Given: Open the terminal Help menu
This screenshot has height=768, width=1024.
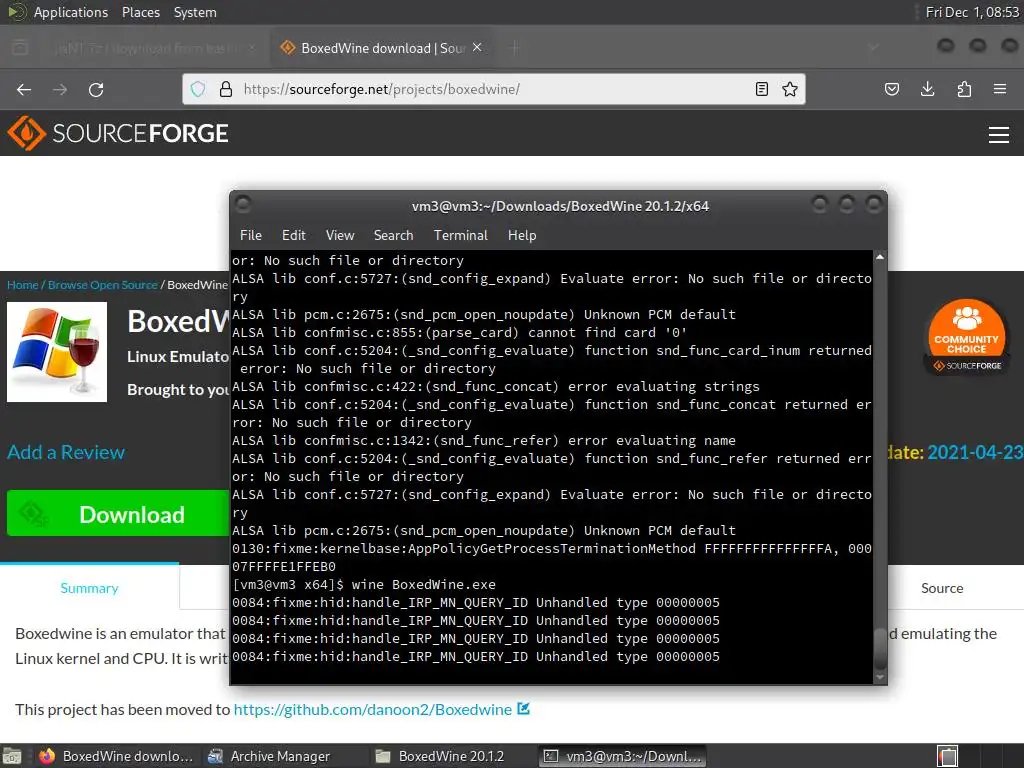Looking at the screenshot, I should tap(522, 235).
